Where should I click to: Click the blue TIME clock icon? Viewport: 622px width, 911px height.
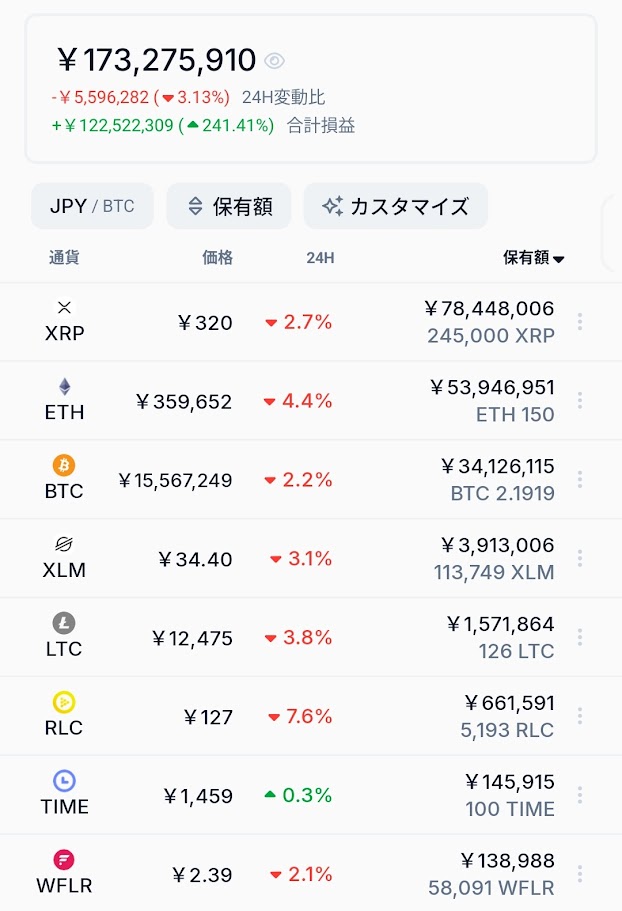64,780
